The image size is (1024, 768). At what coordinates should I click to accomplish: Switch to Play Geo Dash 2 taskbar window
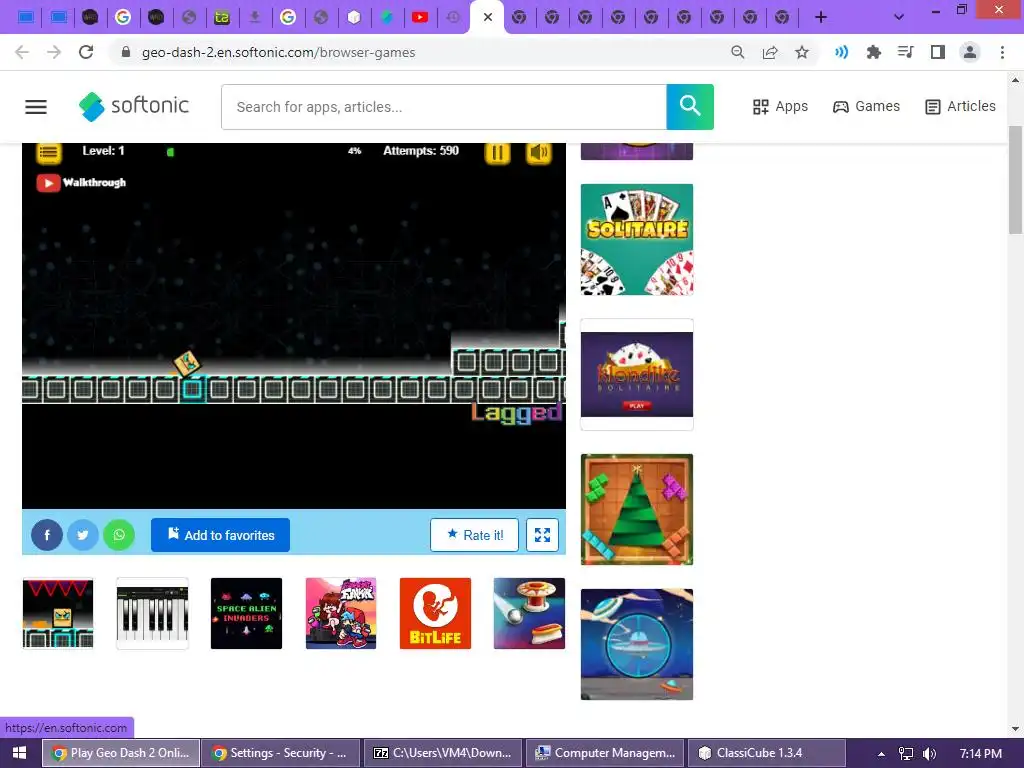(121, 753)
